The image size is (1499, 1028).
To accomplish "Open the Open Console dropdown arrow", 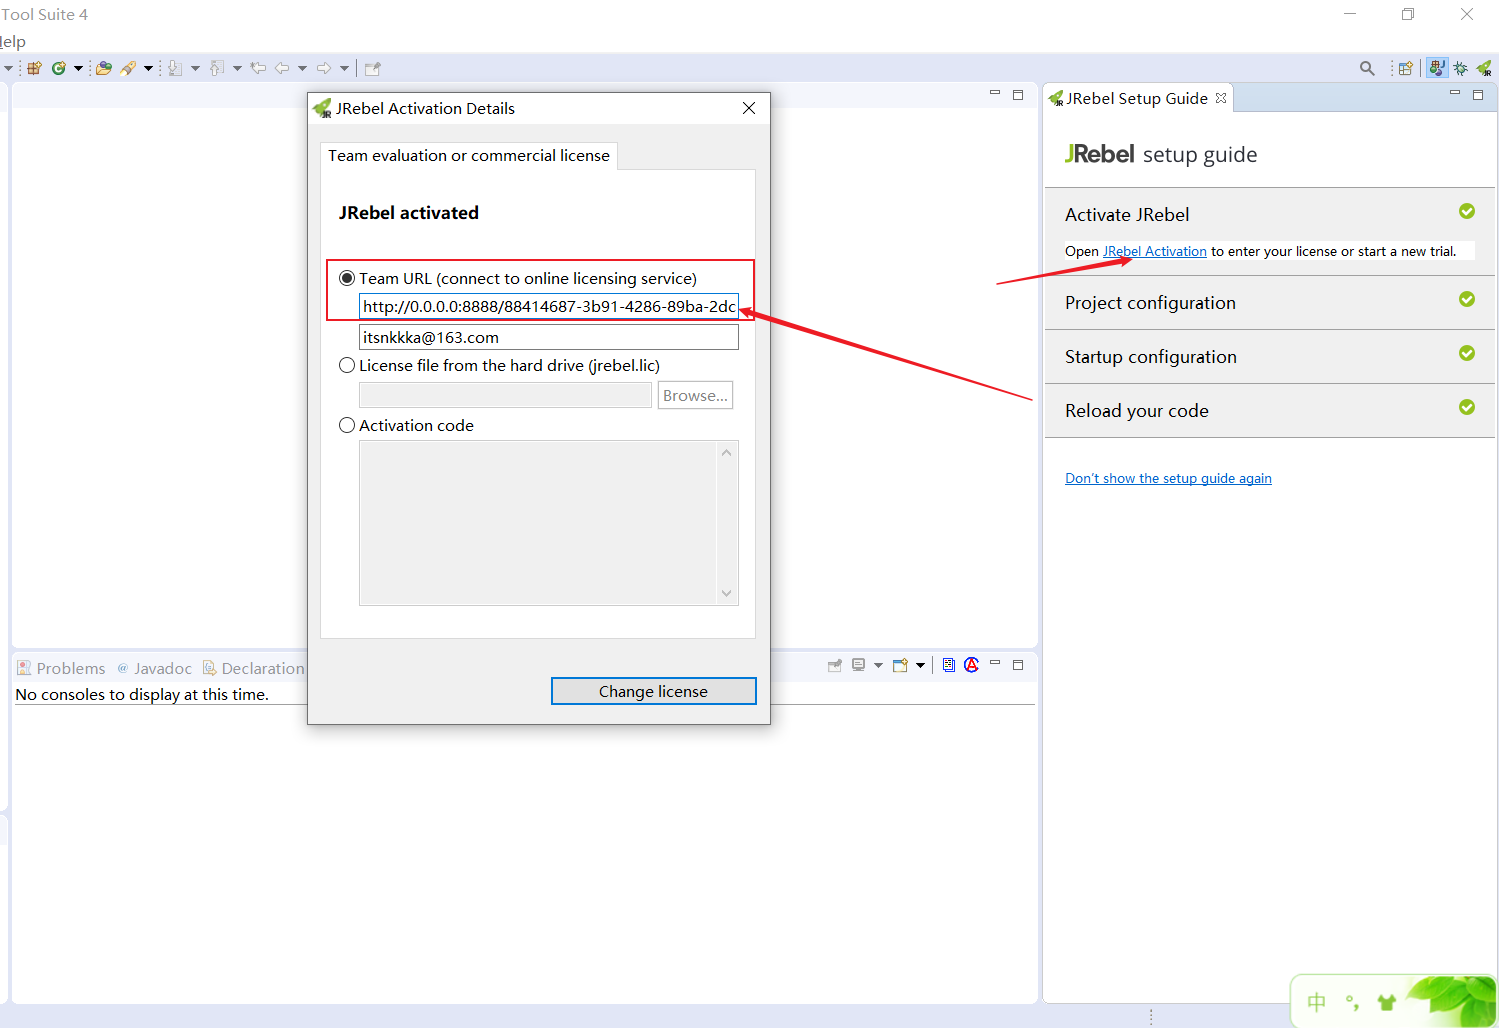I will click(x=920, y=665).
